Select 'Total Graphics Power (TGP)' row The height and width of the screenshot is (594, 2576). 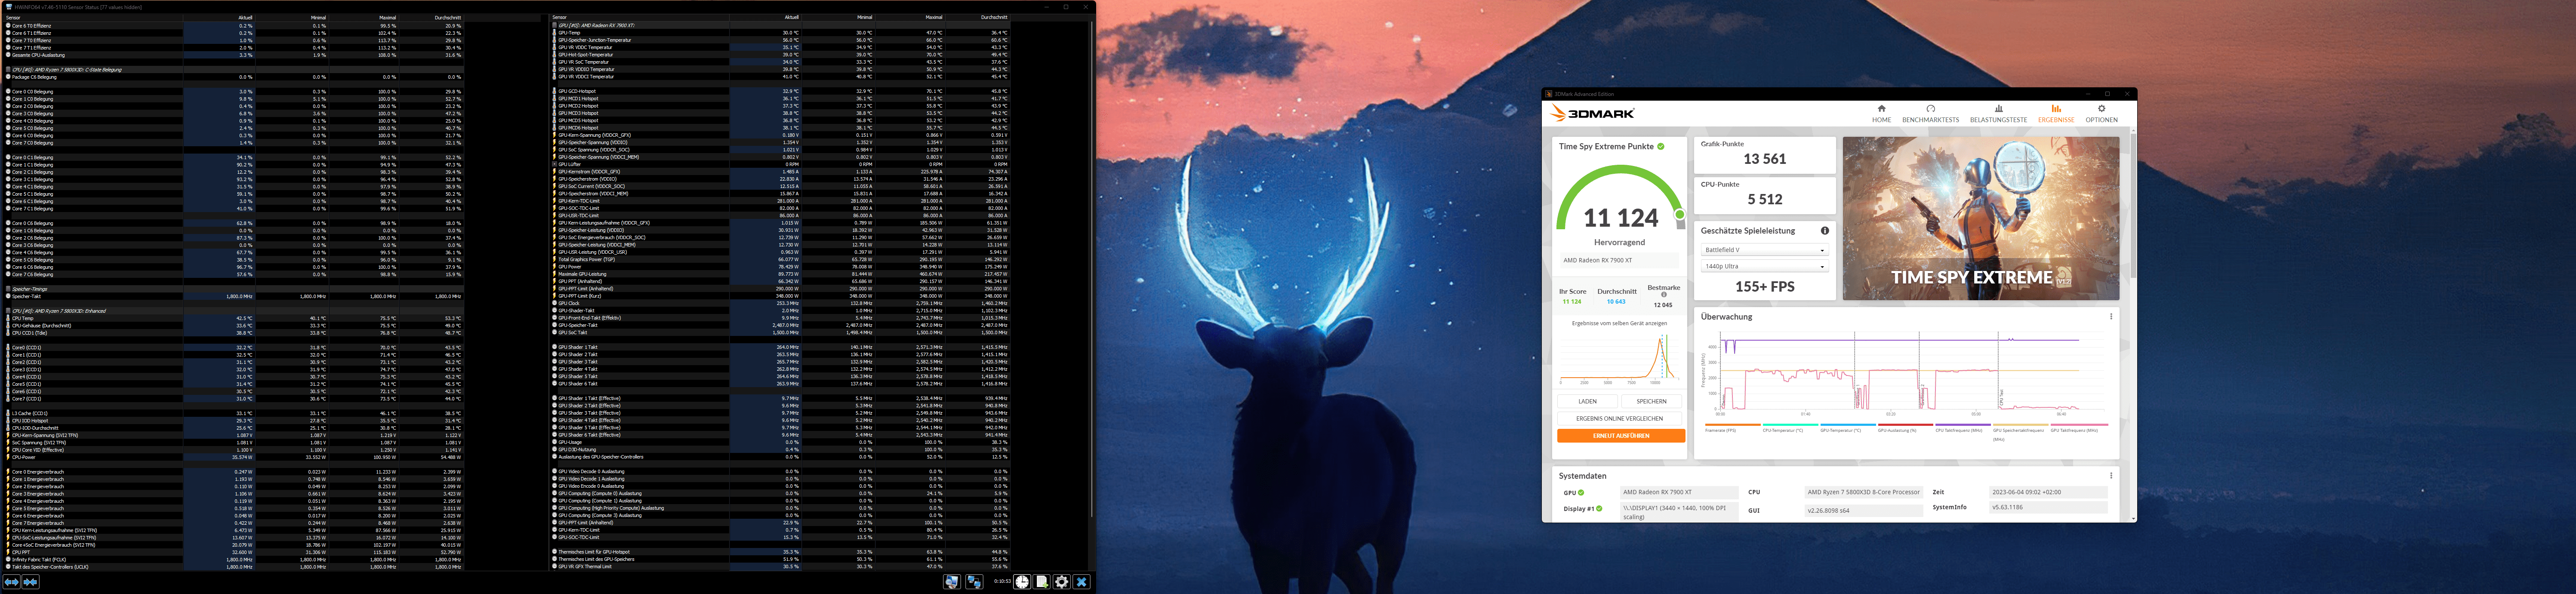pyautogui.click(x=780, y=260)
